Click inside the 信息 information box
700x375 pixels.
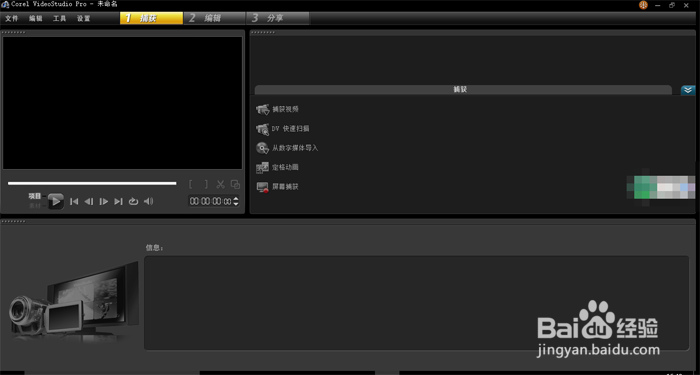[416, 303]
